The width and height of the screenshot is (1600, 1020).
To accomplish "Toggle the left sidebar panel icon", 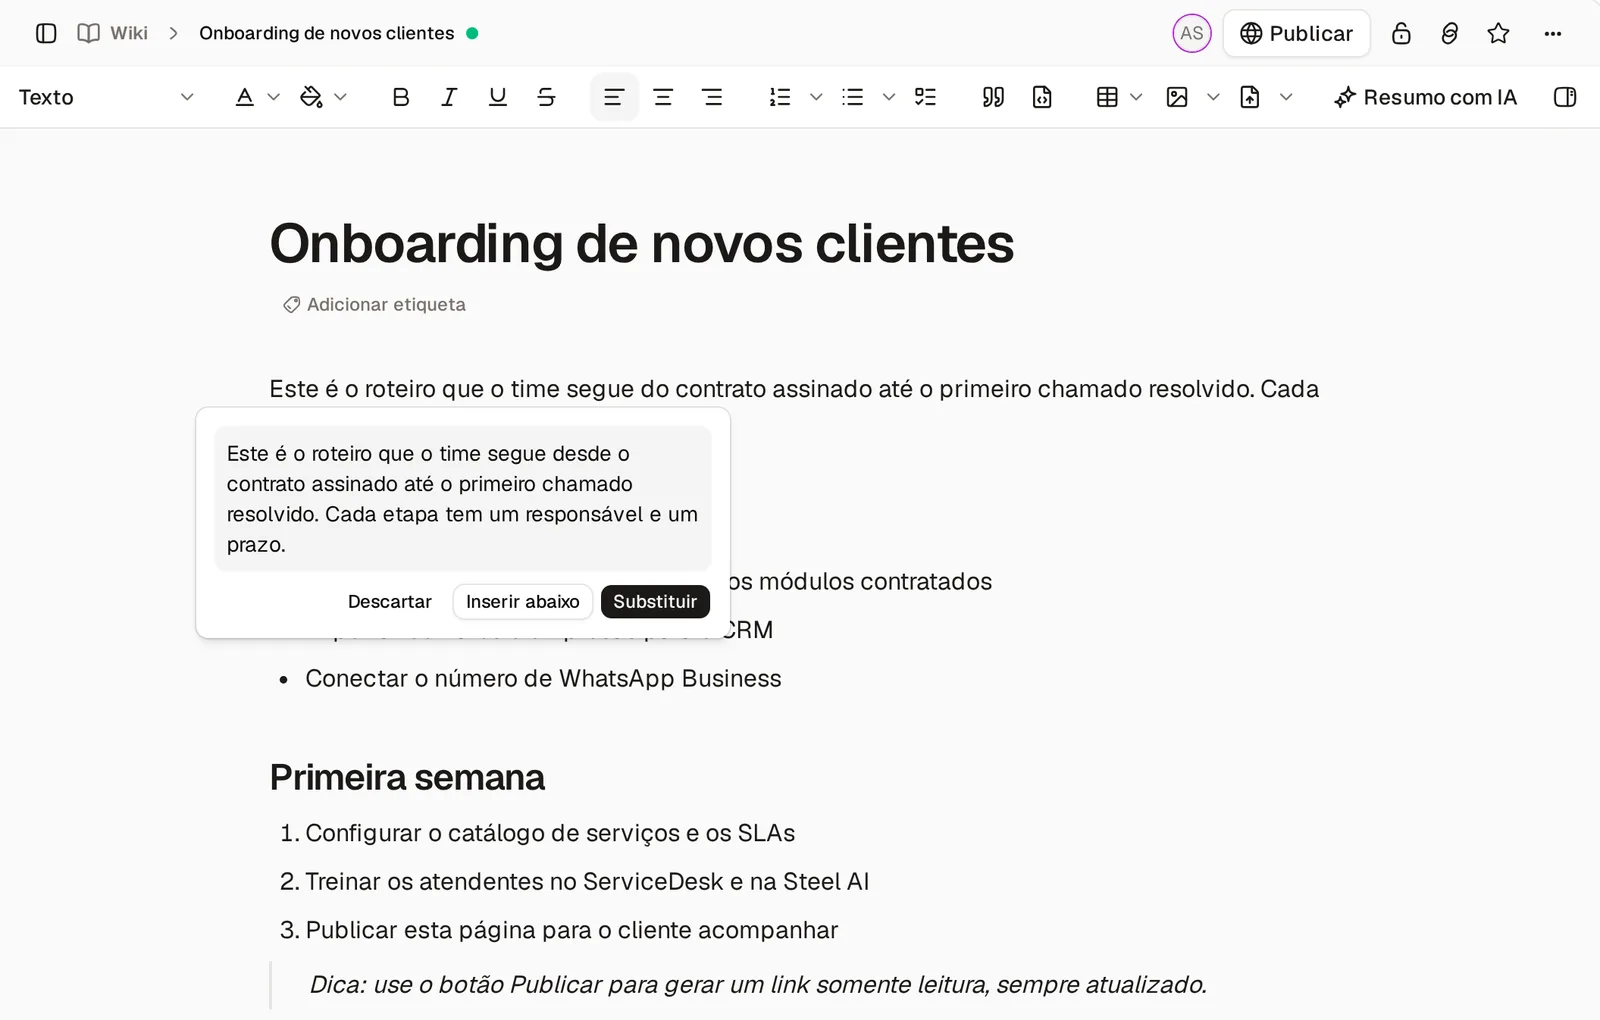I will (46, 33).
